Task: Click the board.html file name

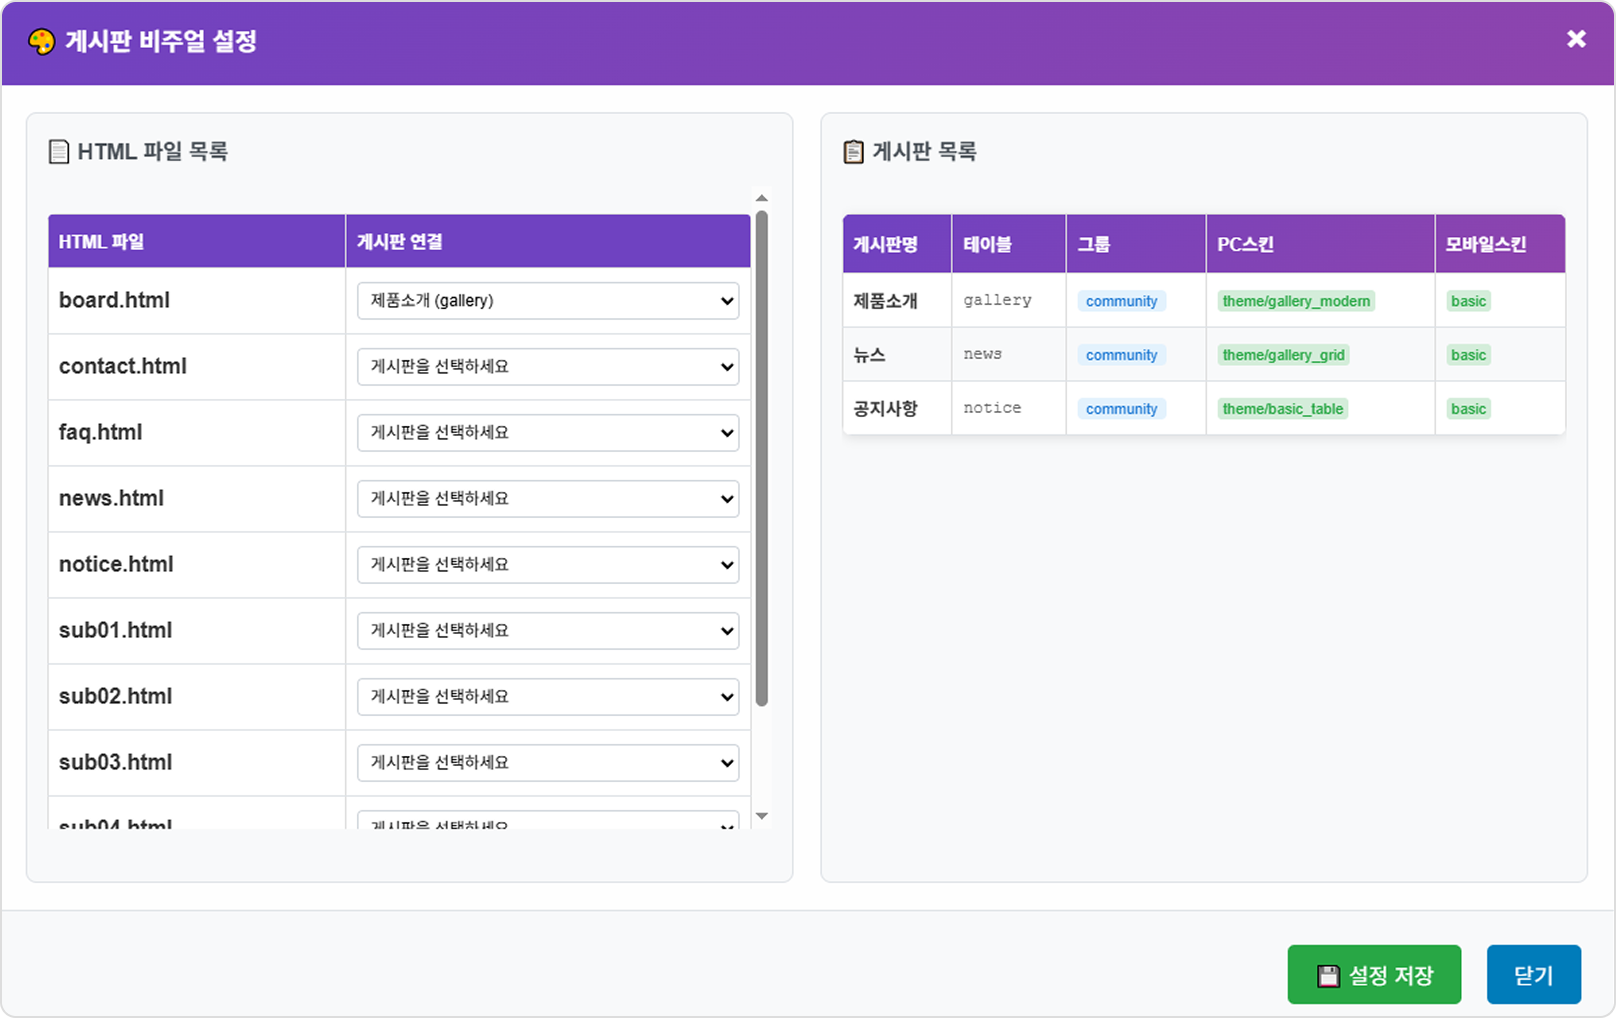Action: (114, 300)
